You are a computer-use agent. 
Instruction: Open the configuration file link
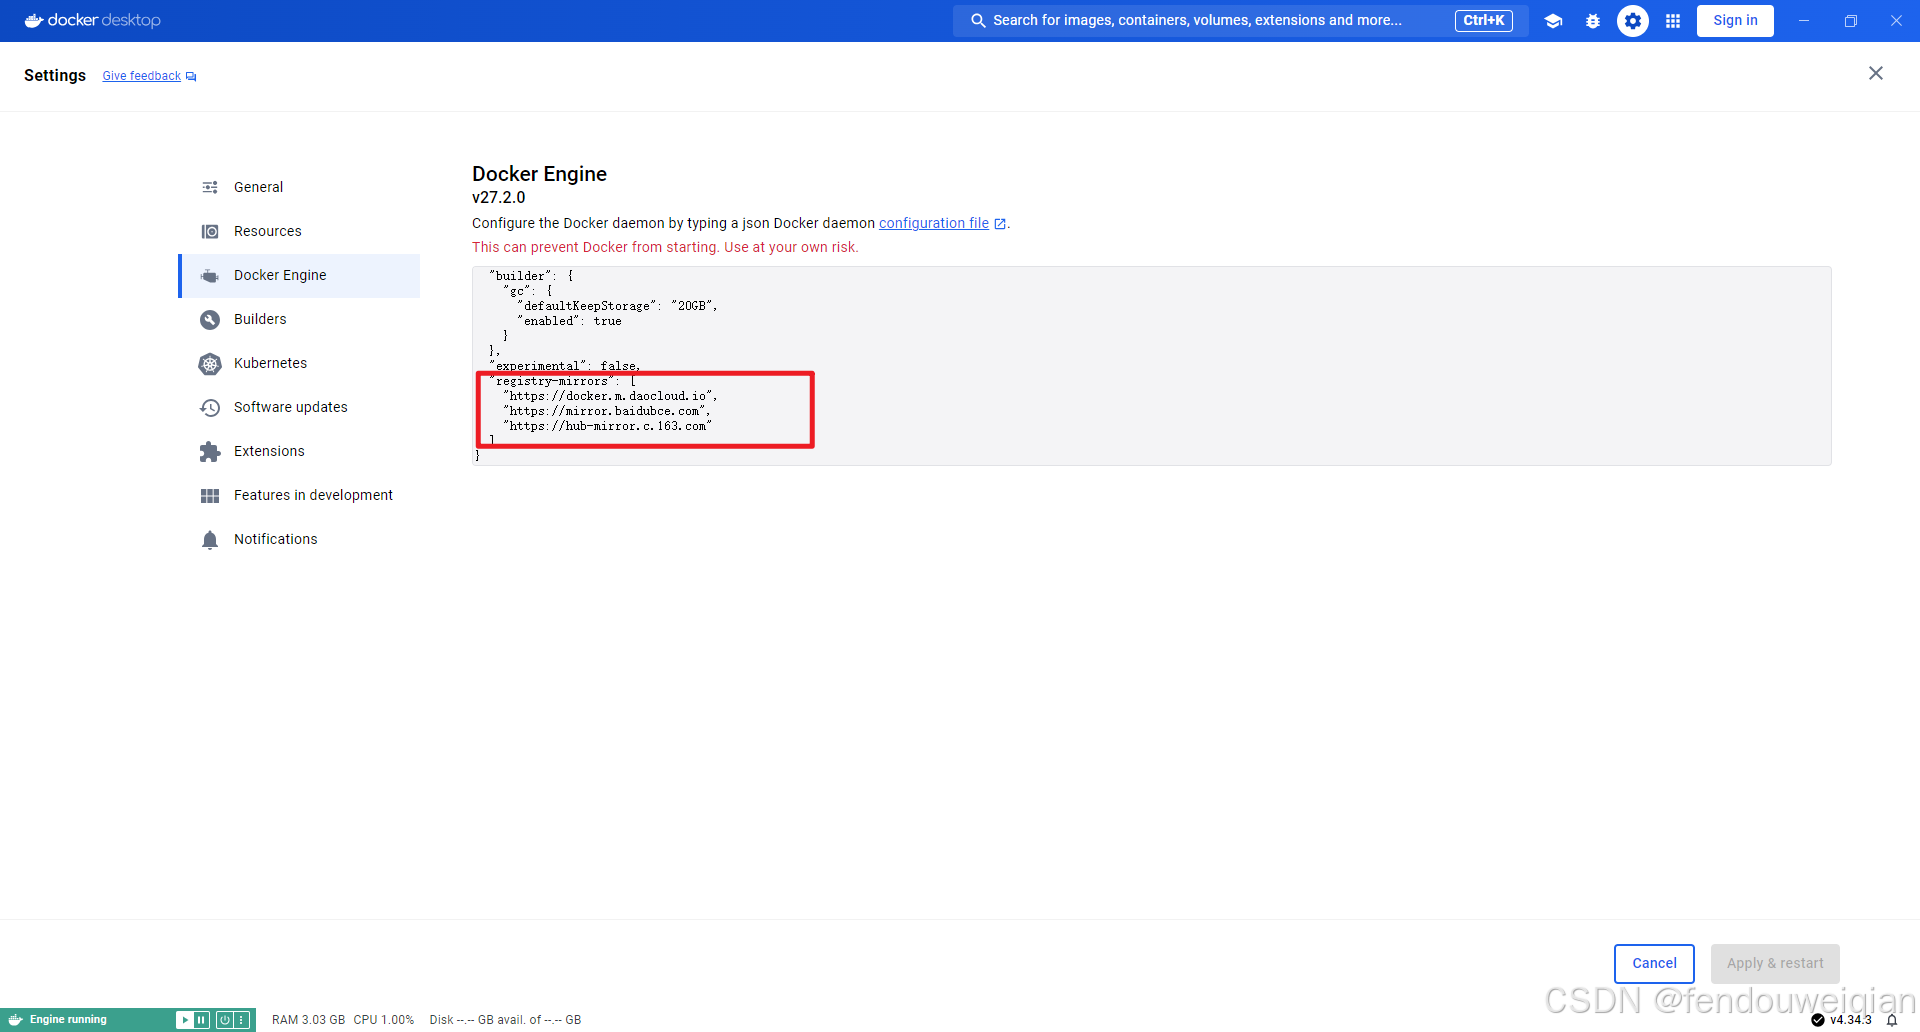point(934,223)
